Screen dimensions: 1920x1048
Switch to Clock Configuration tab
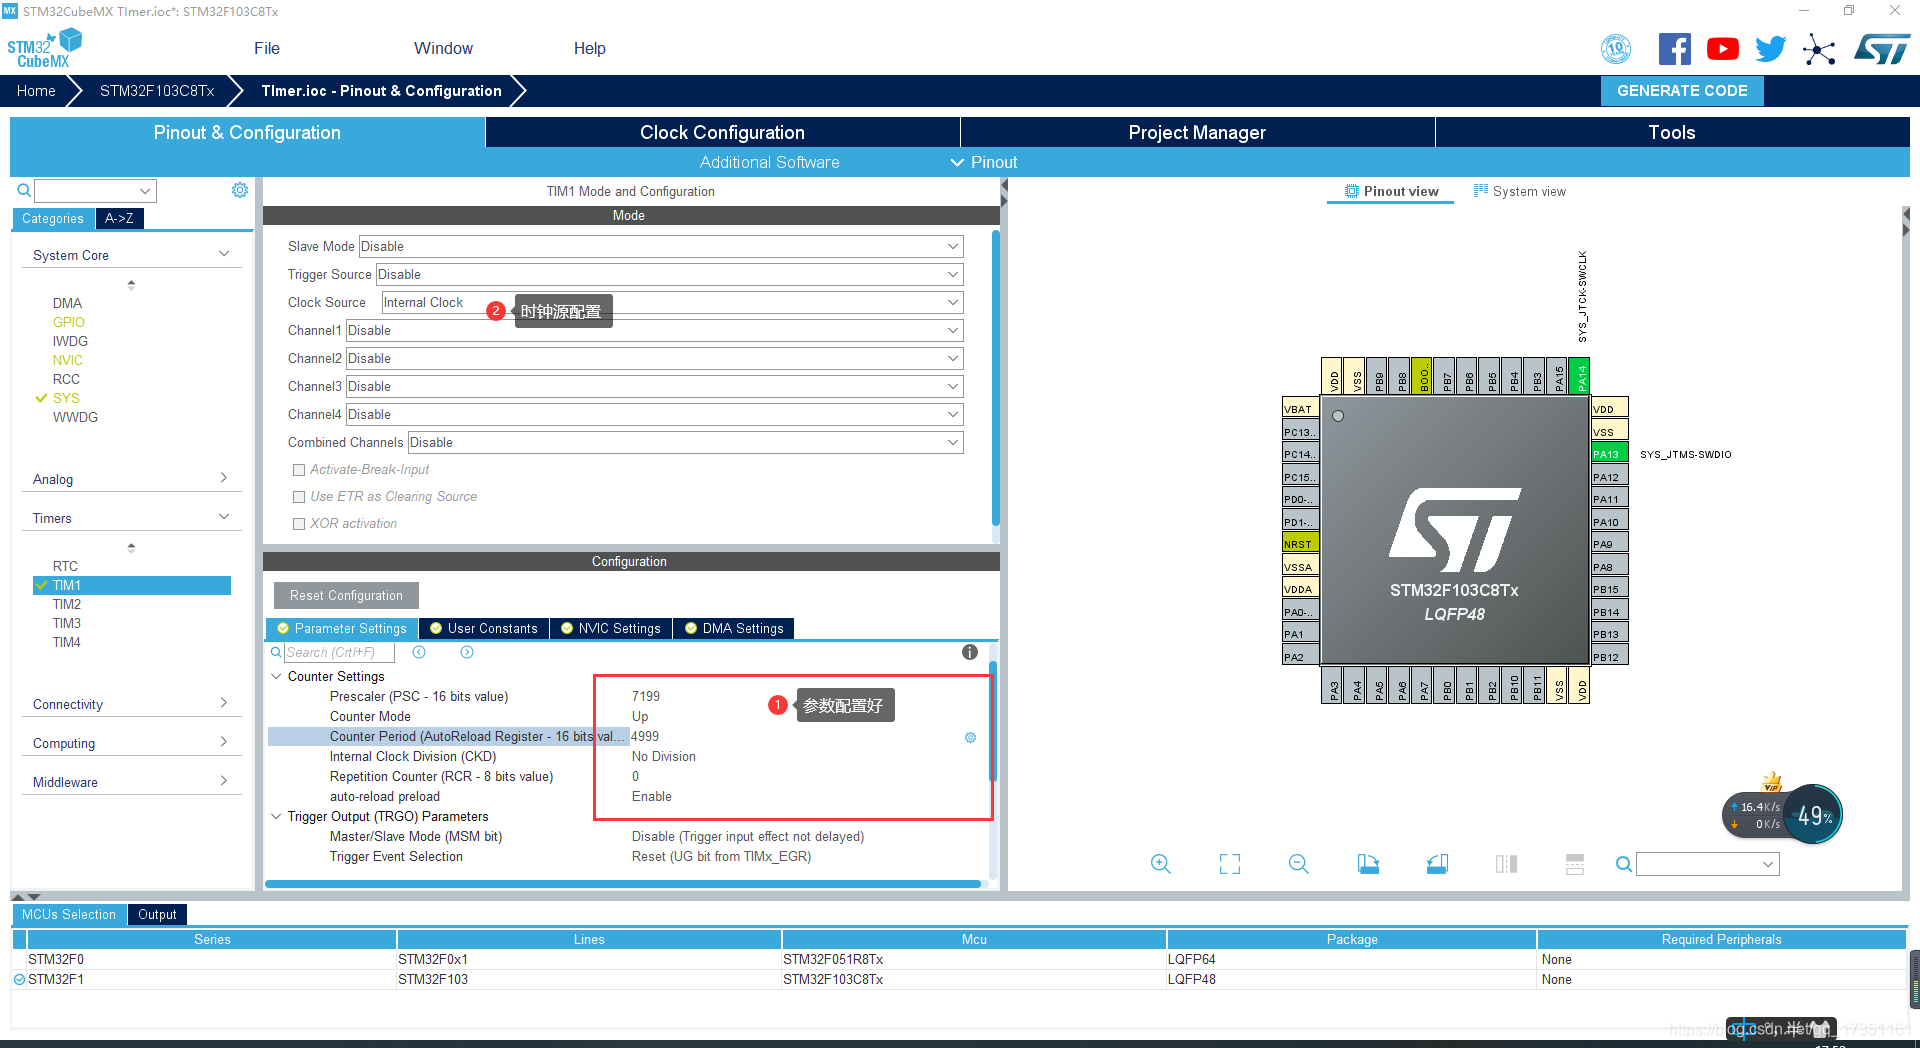(x=722, y=132)
